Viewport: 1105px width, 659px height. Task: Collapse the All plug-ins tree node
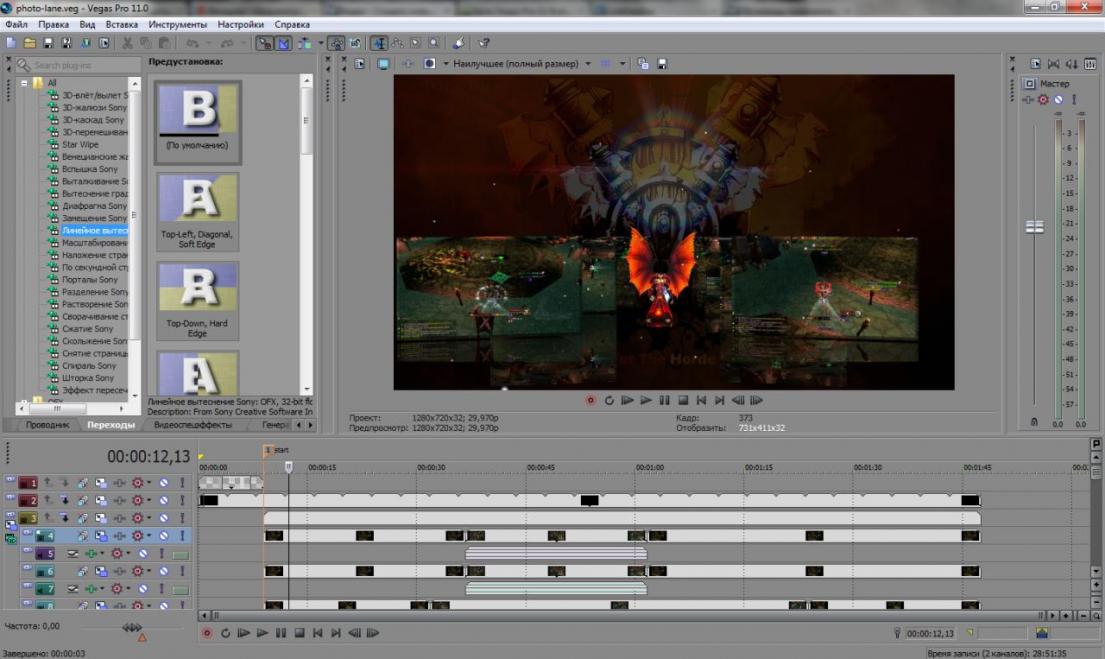pos(24,83)
